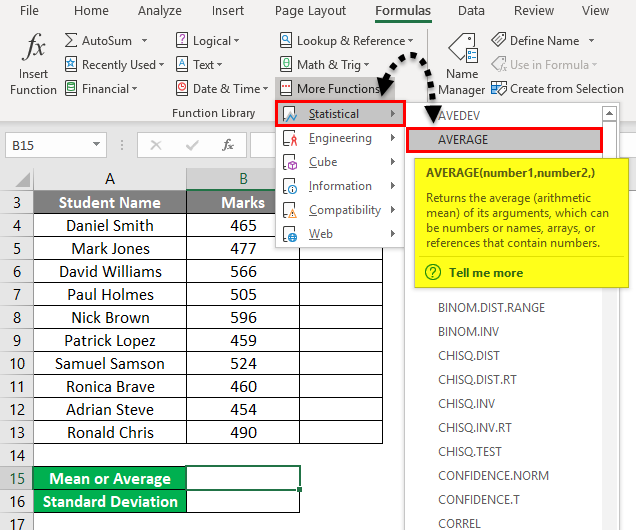This screenshot has height=530, width=636.
Task: Click the Statistical category icon
Action: coord(290,114)
